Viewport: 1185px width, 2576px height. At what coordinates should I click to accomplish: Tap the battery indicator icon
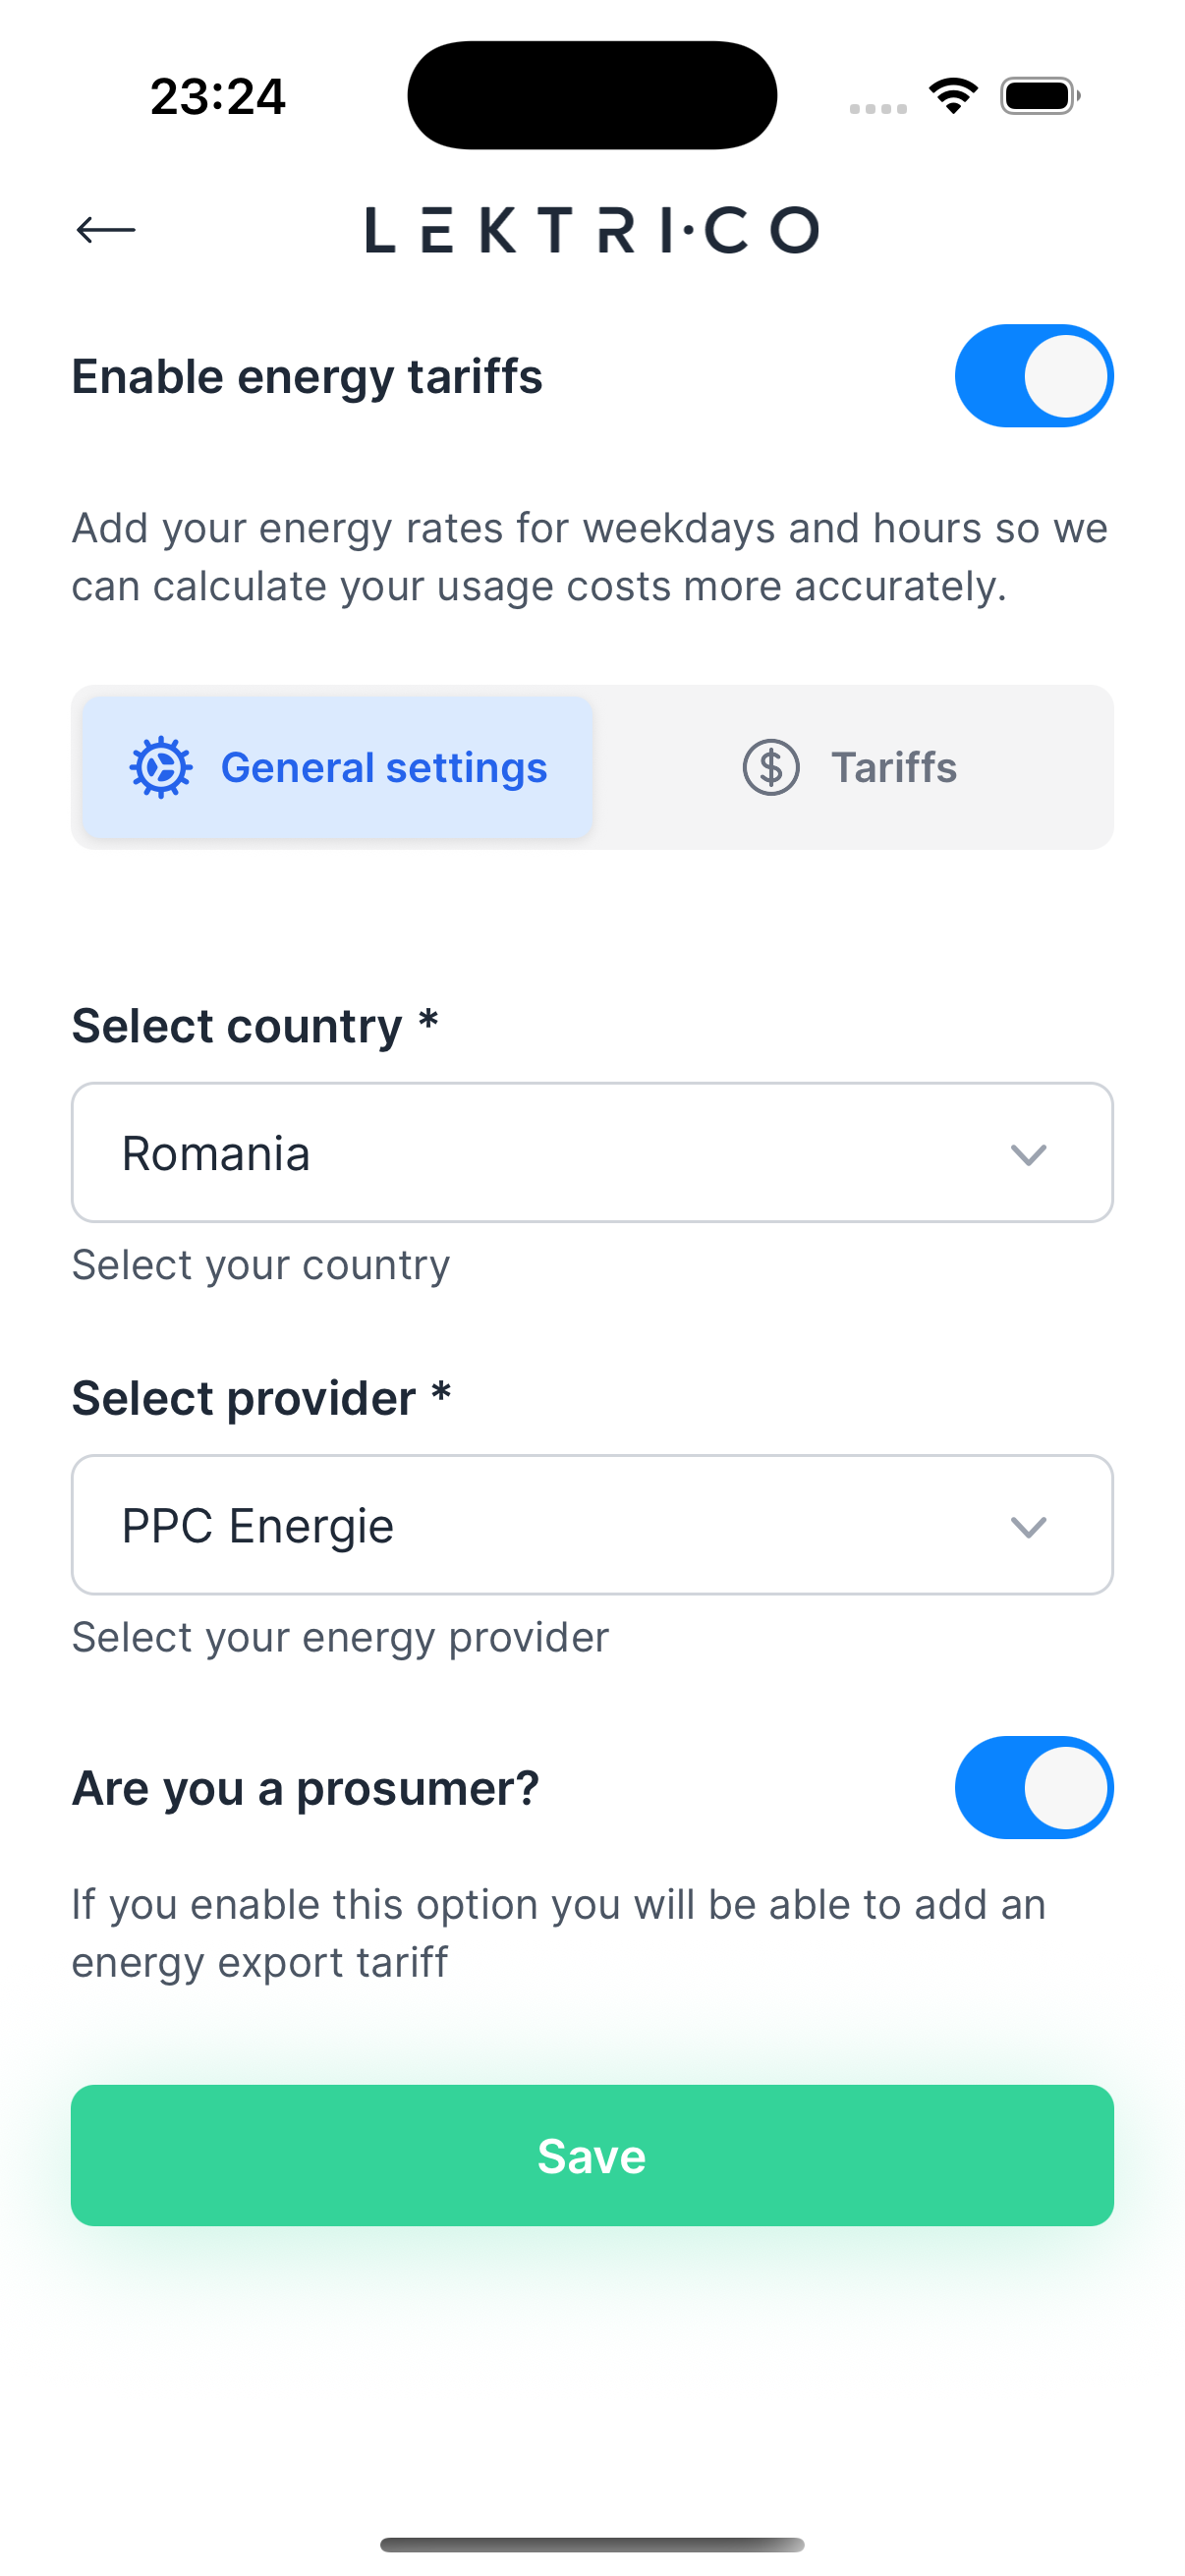point(1039,96)
